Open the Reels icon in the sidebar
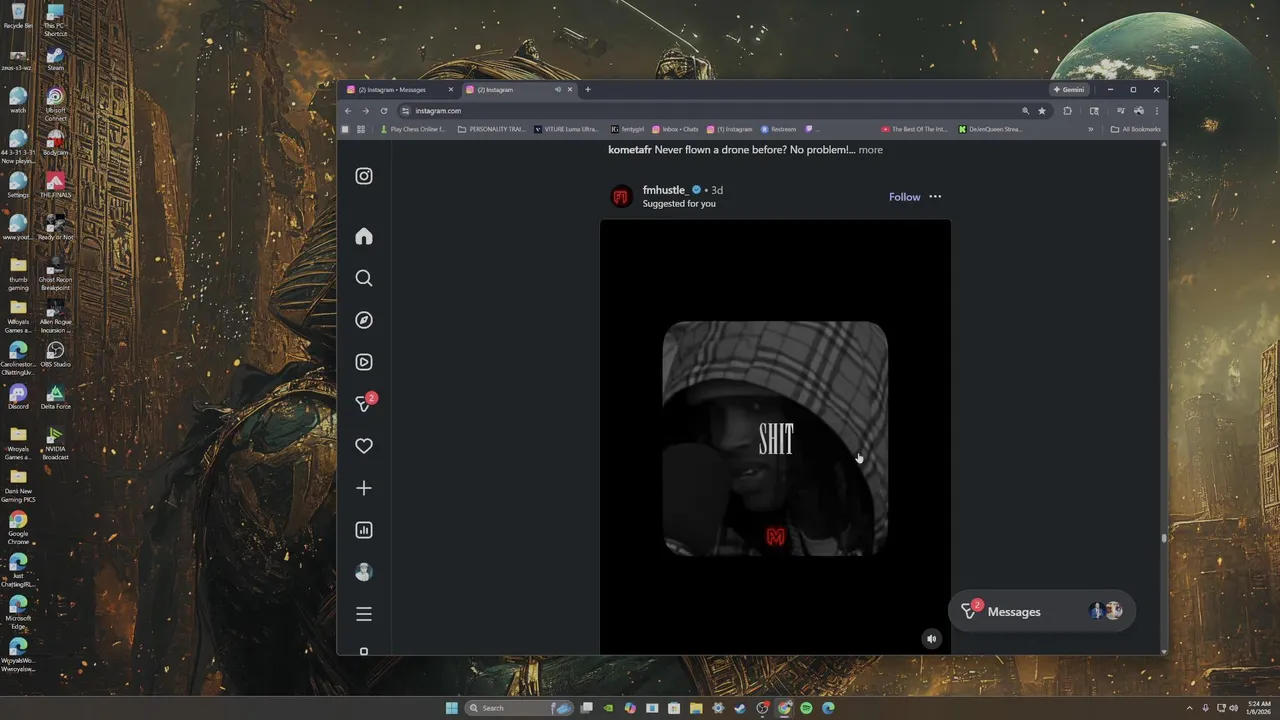Image resolution: width=1280 pixels, height=720 pixels. coord(364,362)
